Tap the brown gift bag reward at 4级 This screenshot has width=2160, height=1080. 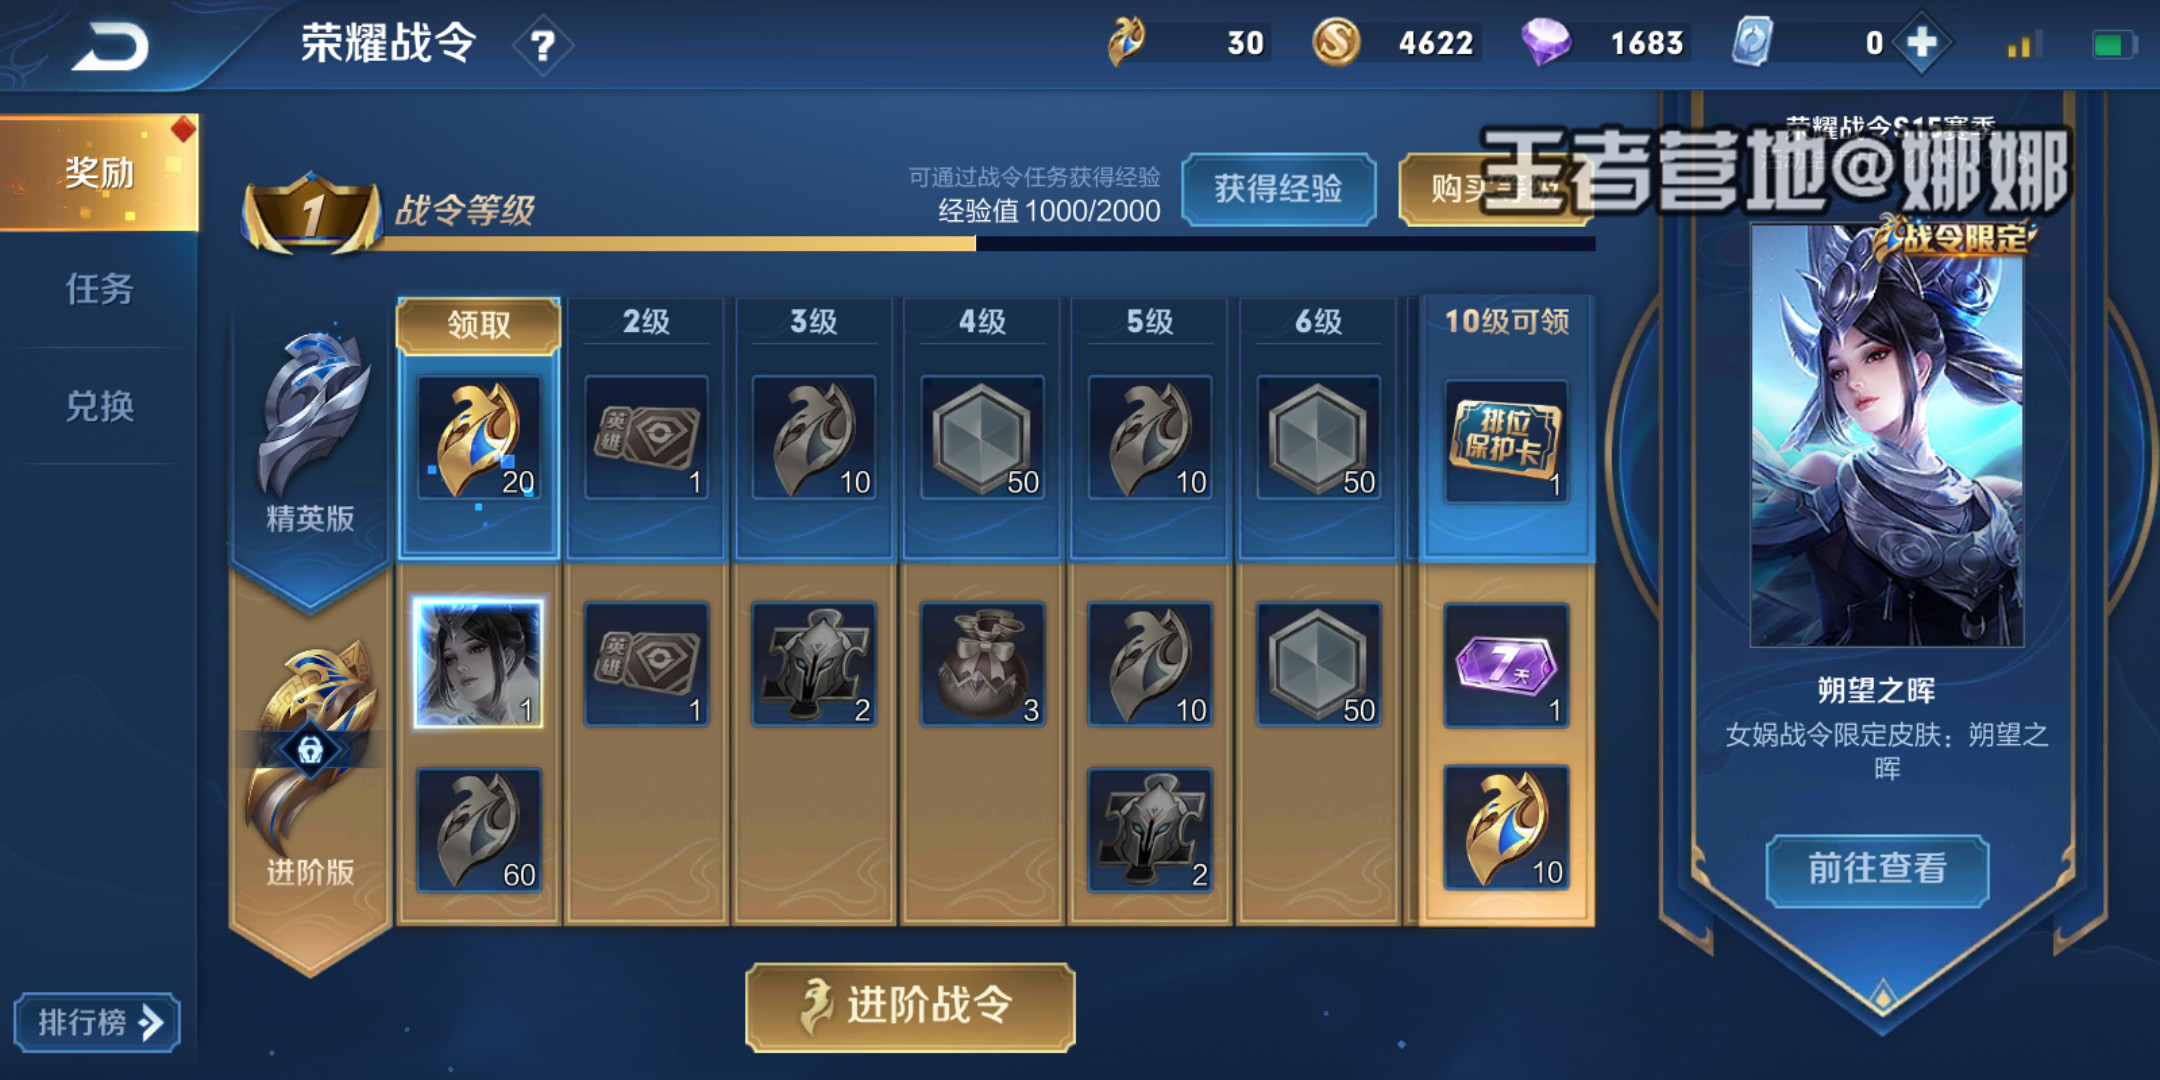point(982,664)
